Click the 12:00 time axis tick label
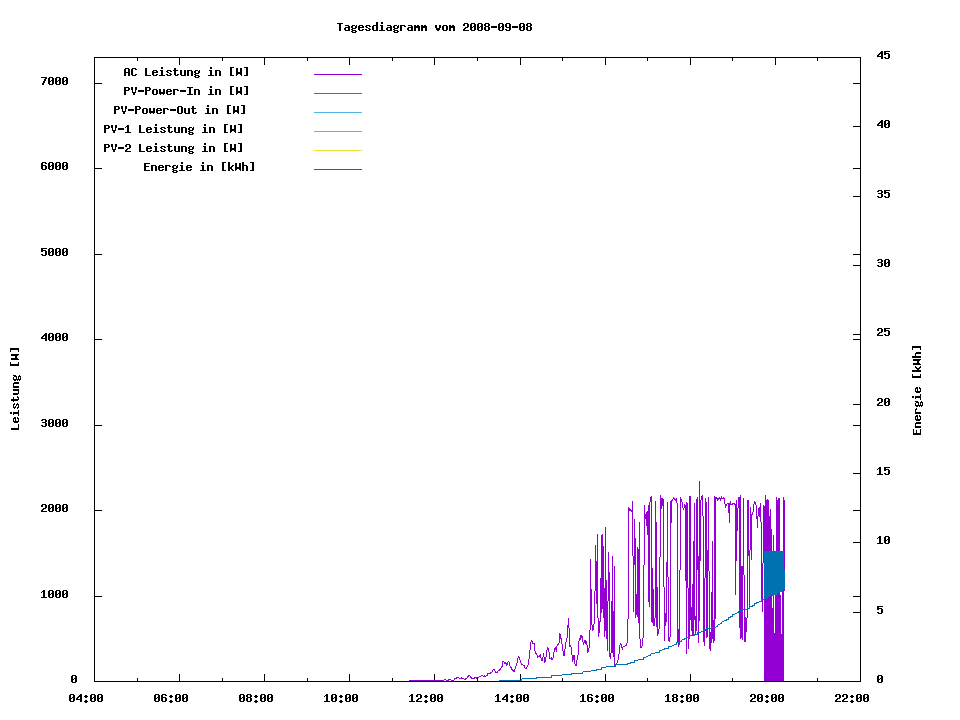This screenshot has width=960, height=720. pos(426,698)
